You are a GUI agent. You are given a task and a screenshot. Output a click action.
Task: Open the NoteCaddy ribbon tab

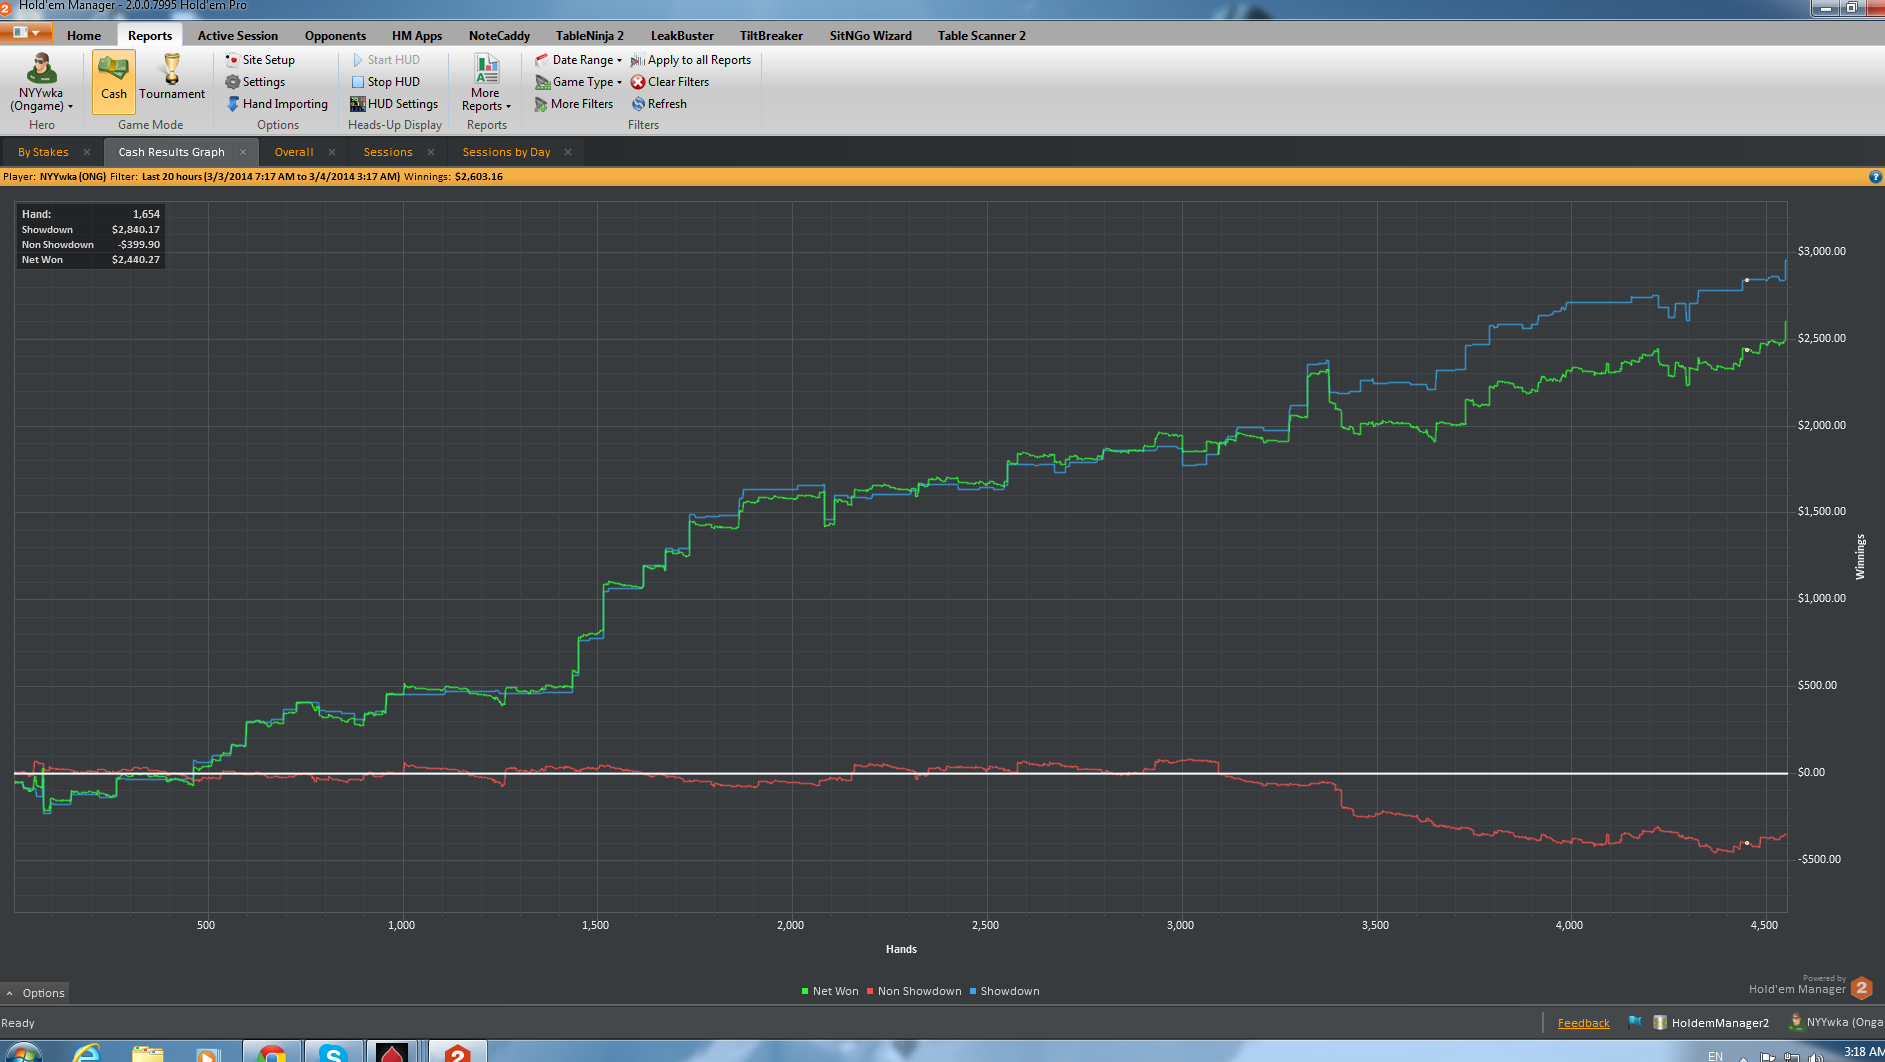pos(499,36)
